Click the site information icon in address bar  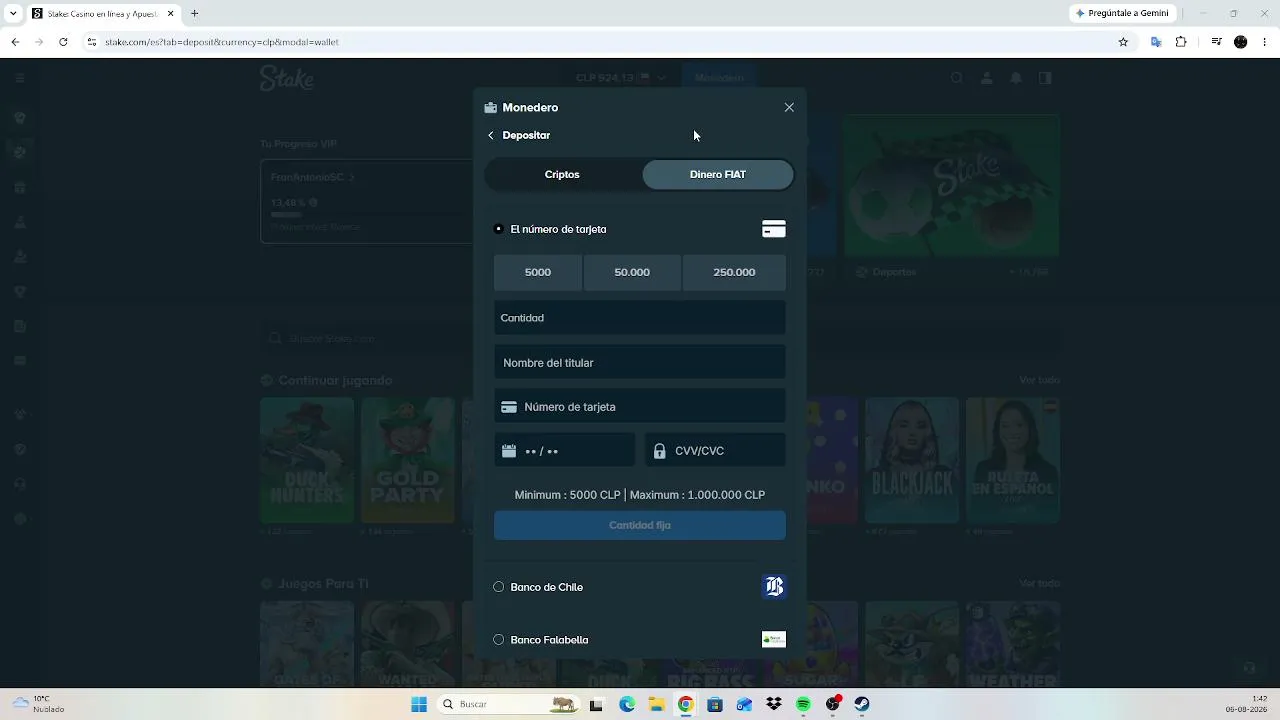pos(91,42)
